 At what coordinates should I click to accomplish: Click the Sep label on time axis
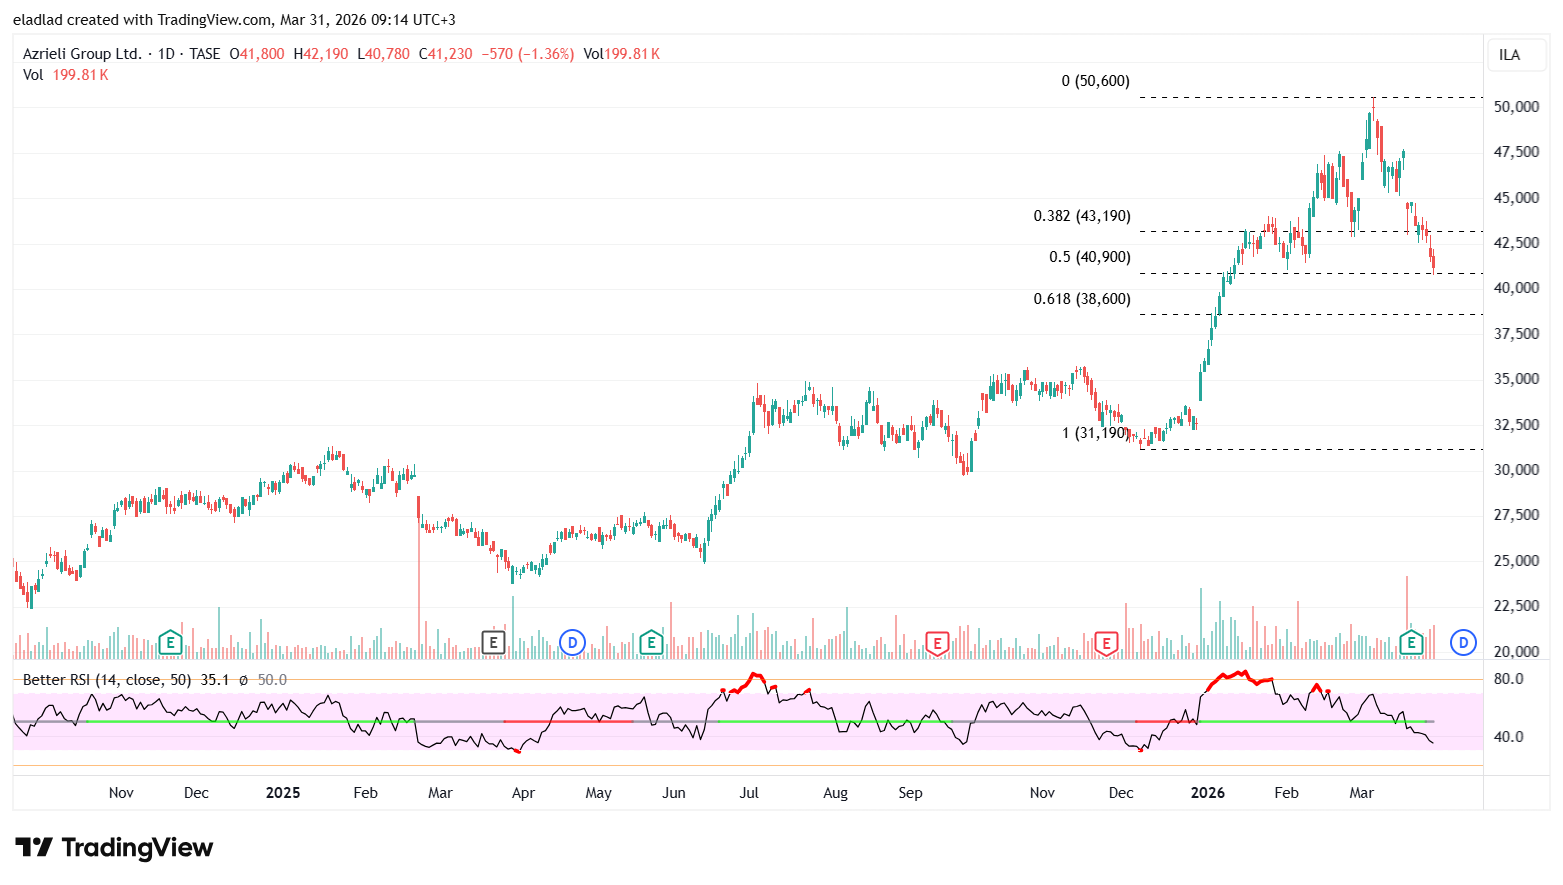click(x=910, y=793)
